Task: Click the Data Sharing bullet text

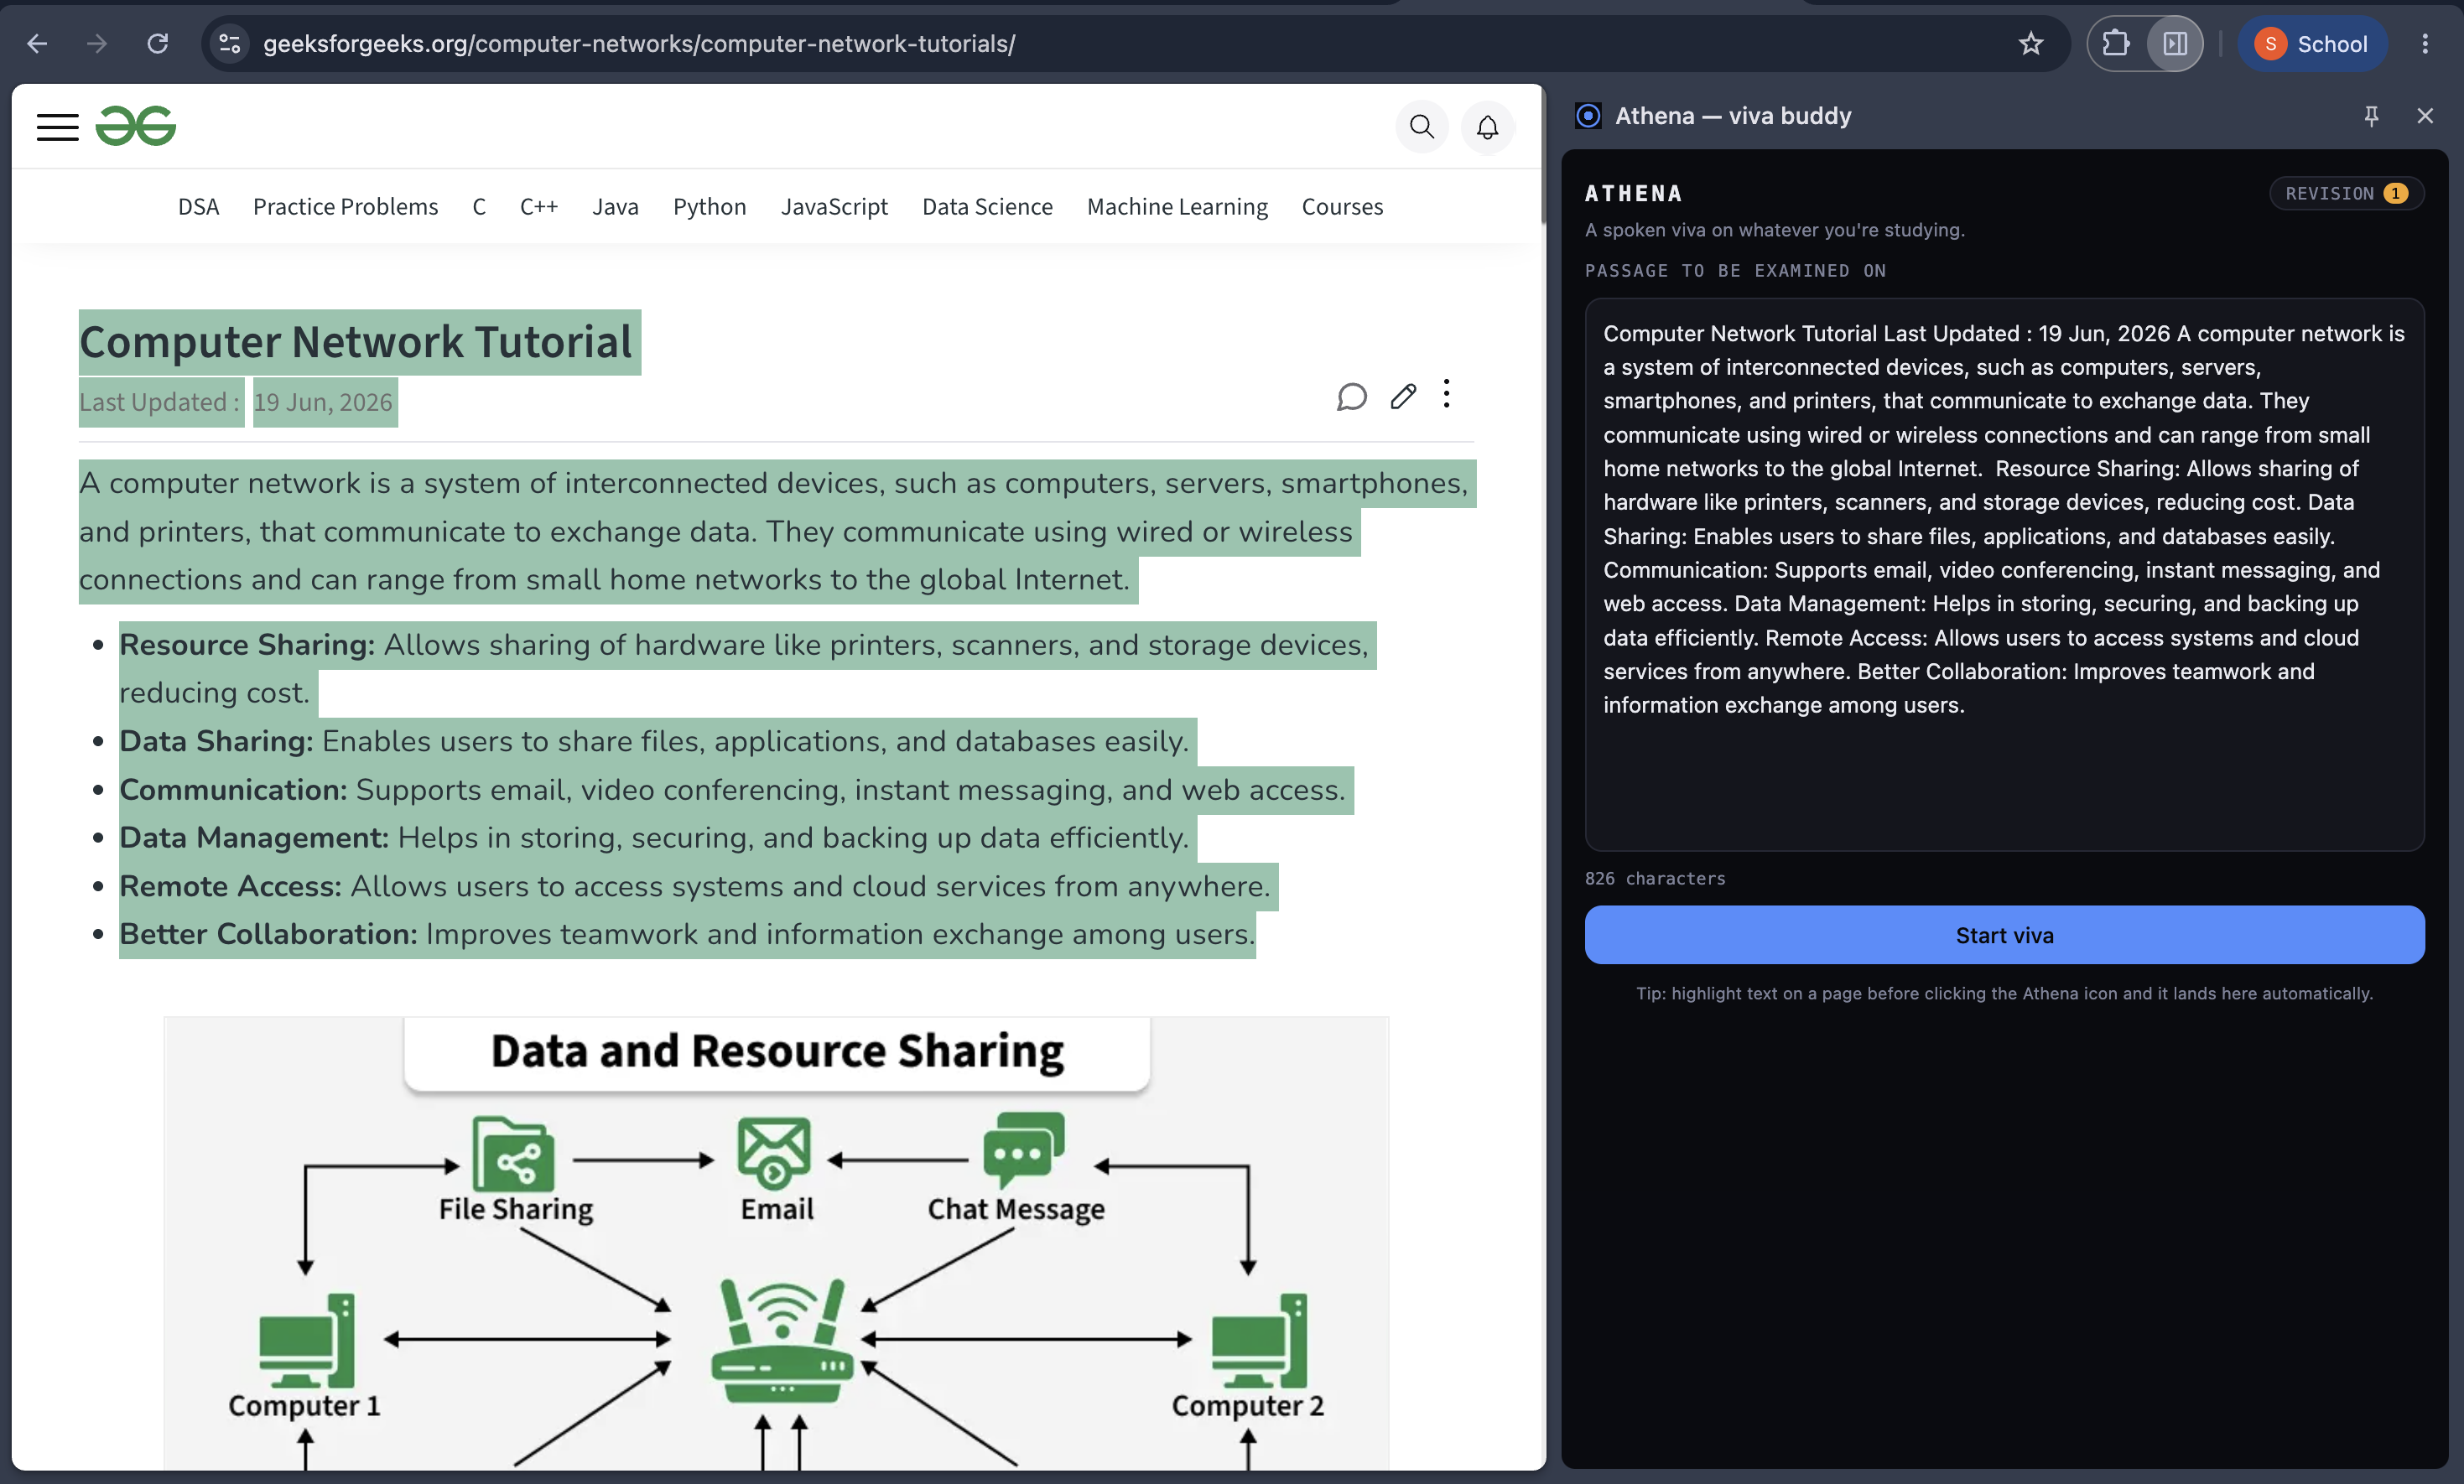Action: click(x=654, y=741)
